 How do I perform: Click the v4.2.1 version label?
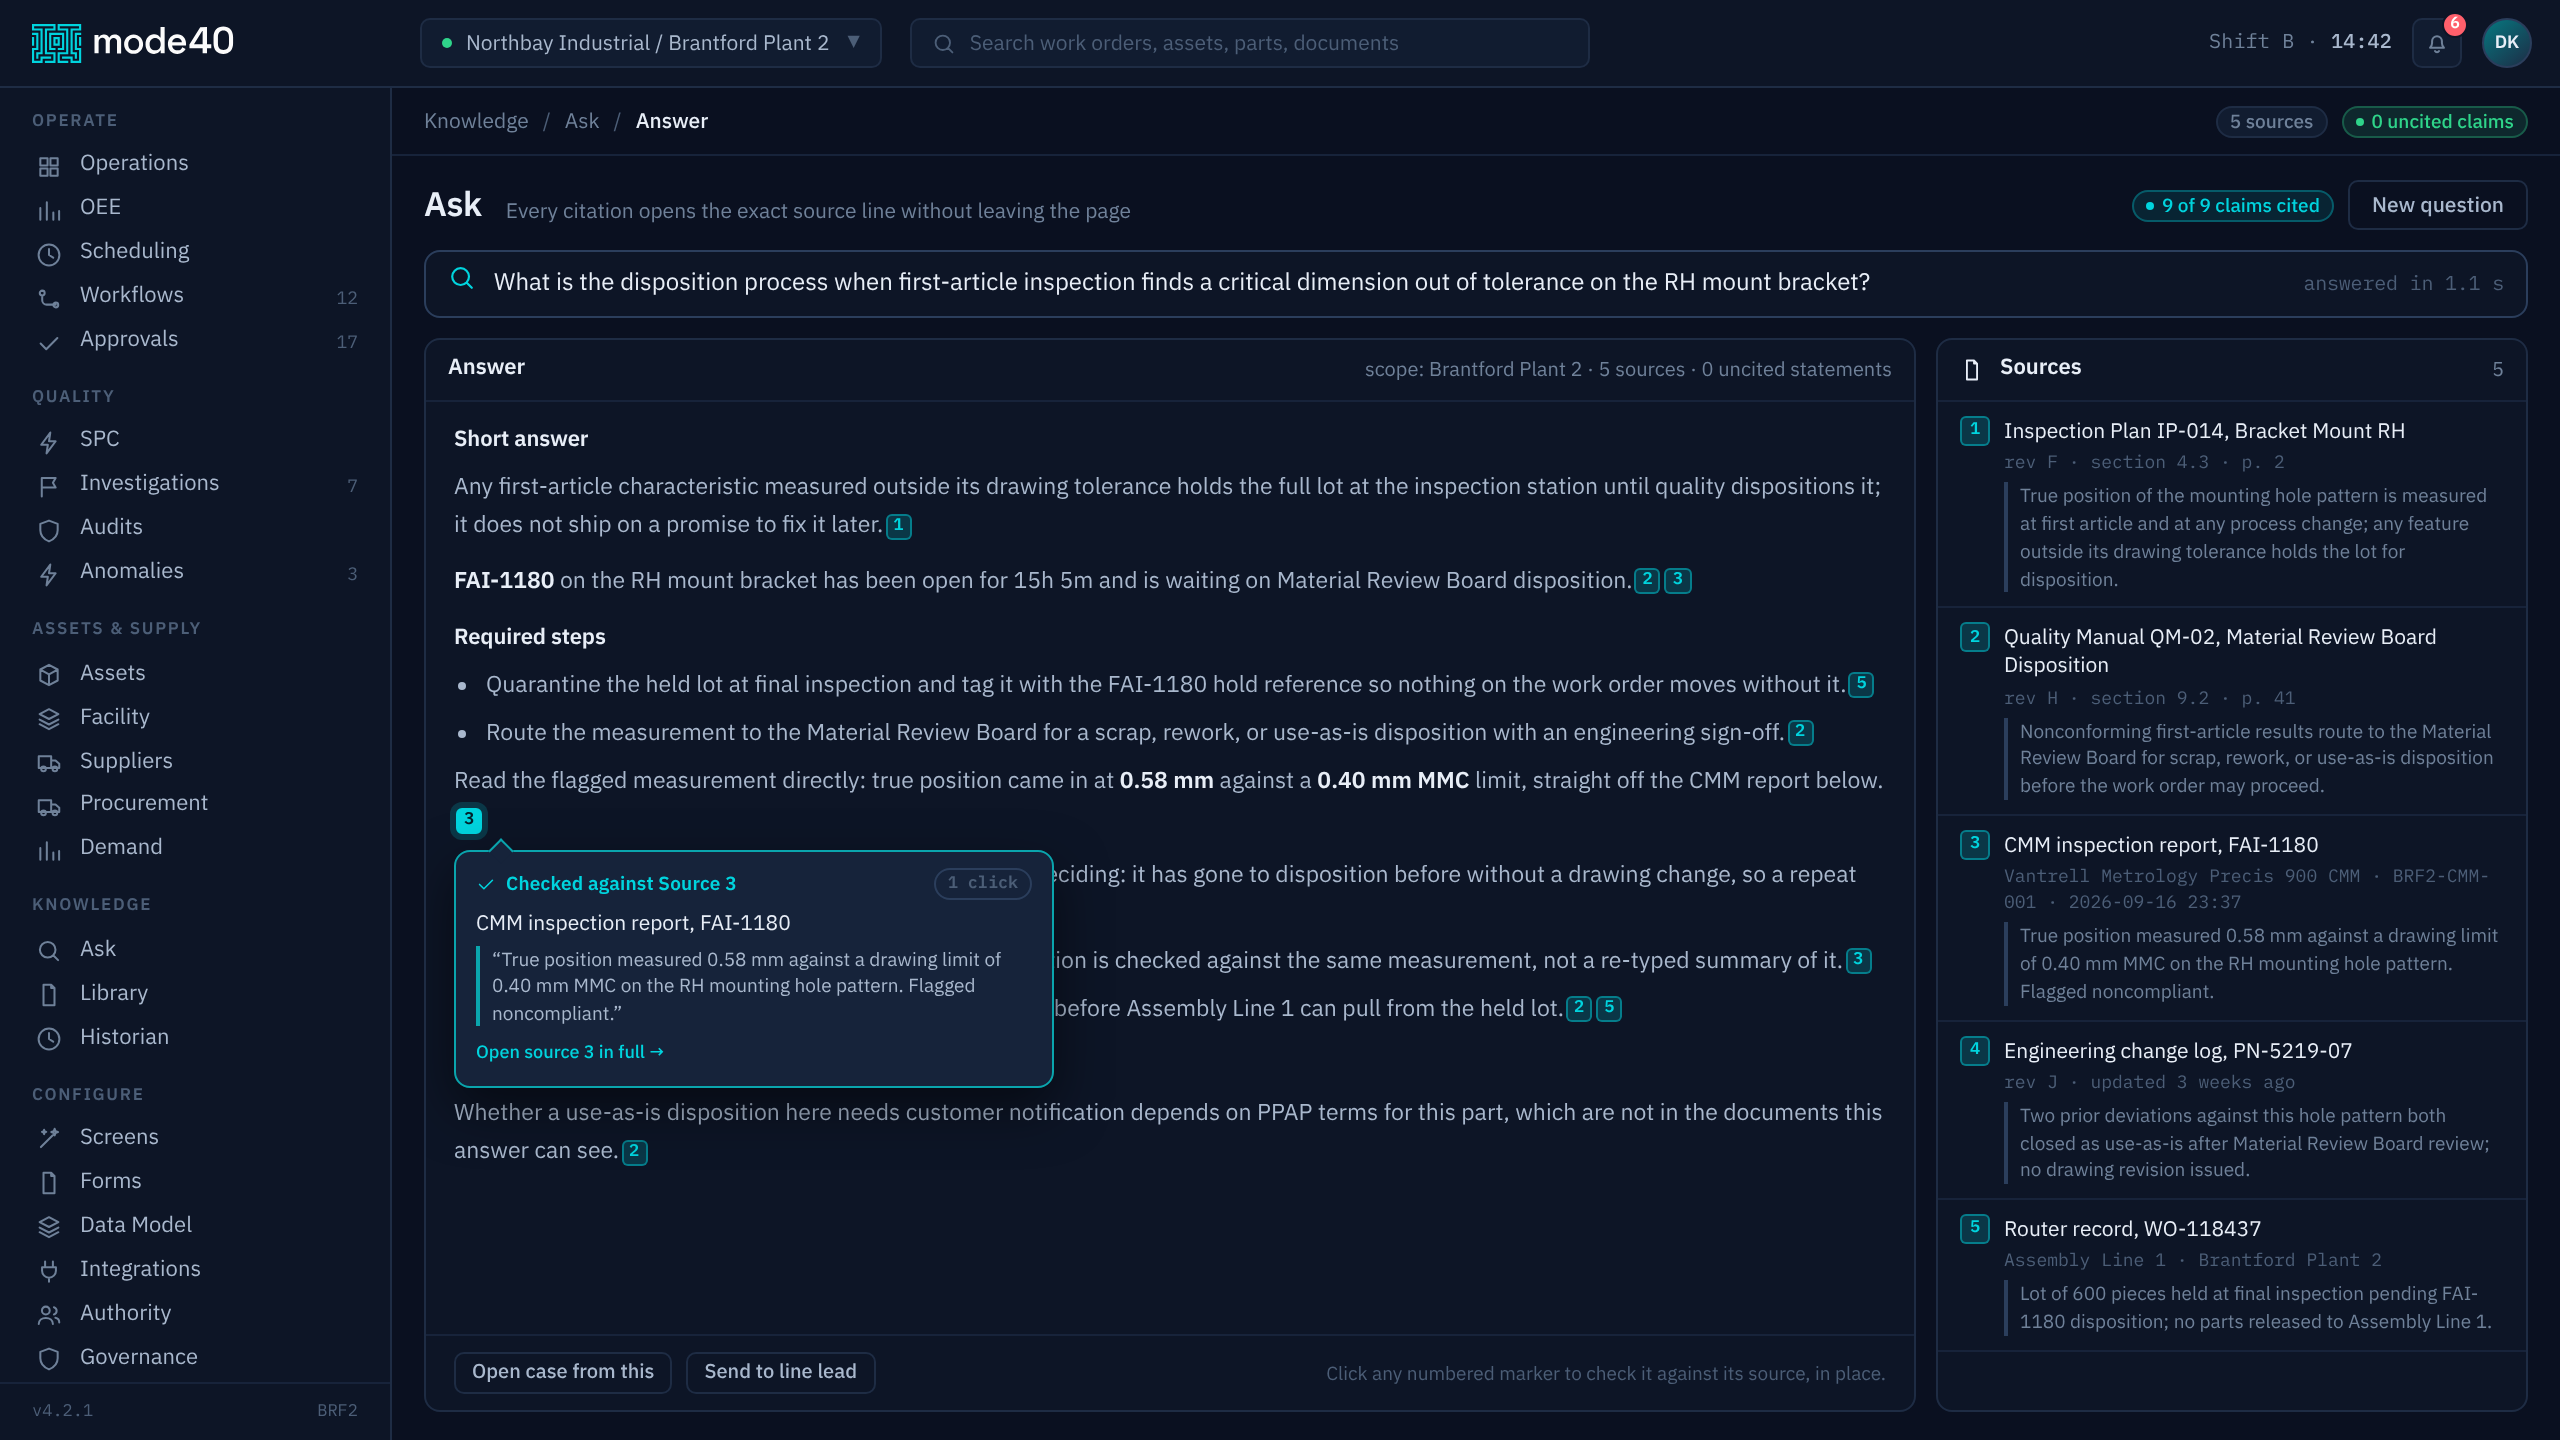[x=62, y=1411]
